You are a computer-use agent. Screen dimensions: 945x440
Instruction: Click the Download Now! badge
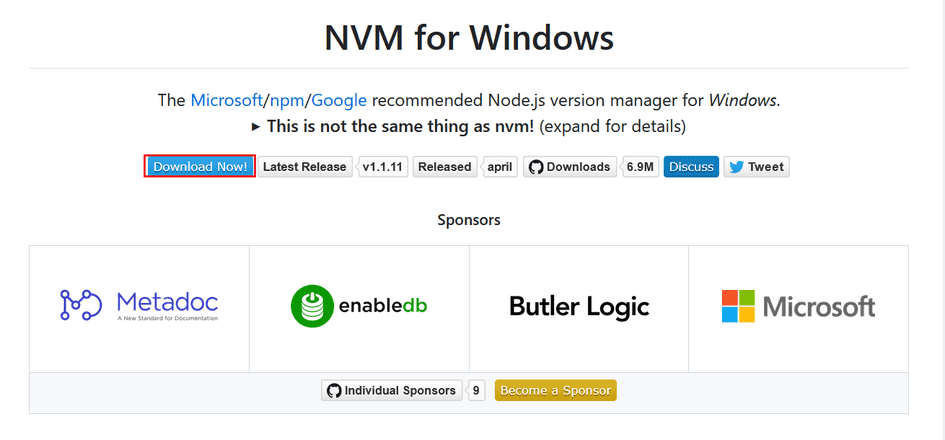(x=200, y=167)
